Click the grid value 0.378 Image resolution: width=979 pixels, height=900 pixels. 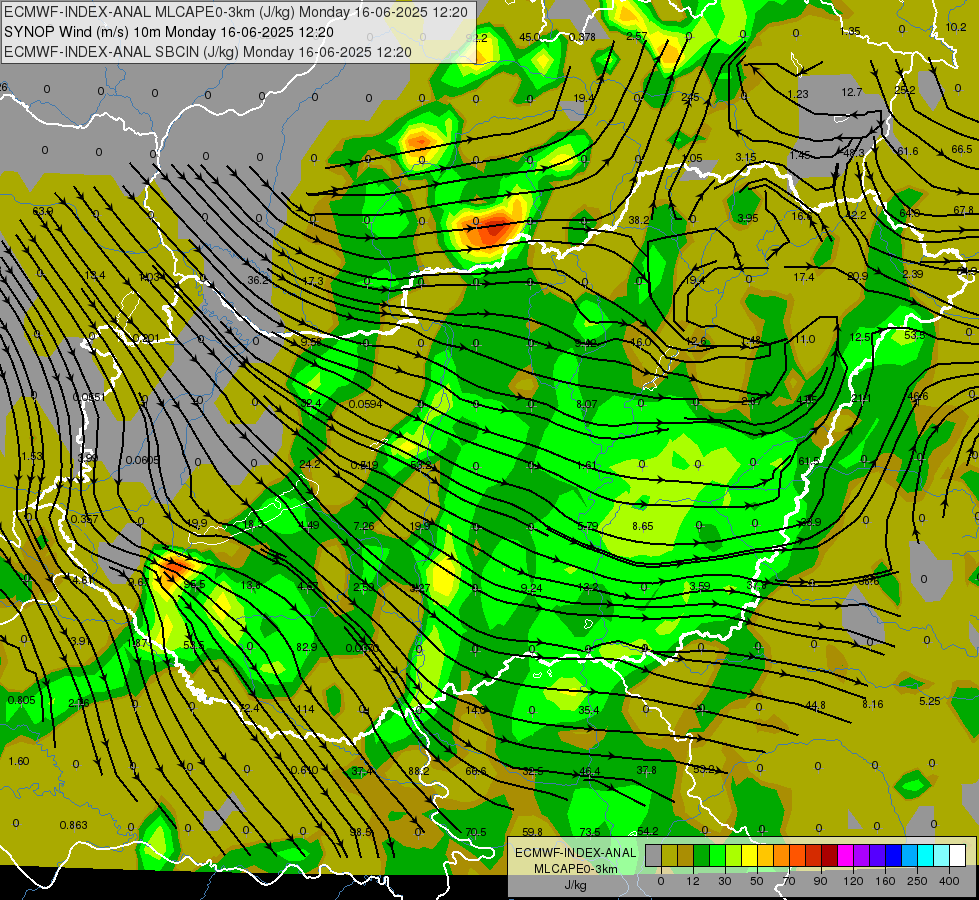pyautogui.click(x=582, y=37)
